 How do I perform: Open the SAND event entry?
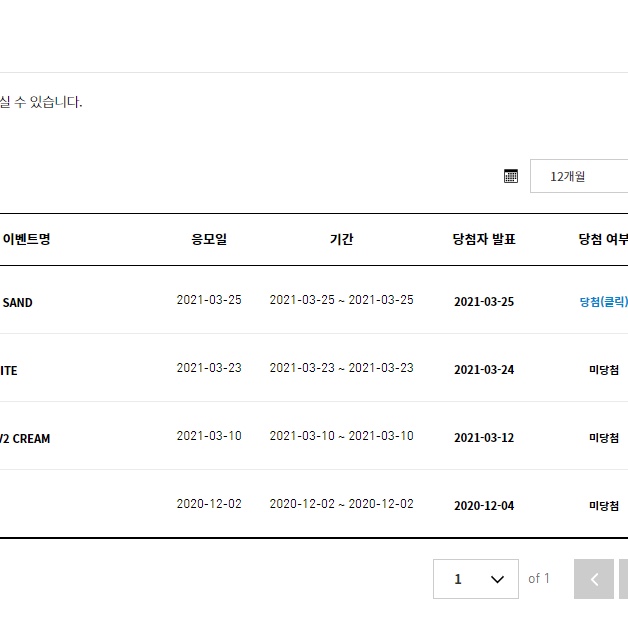point(17,303)
